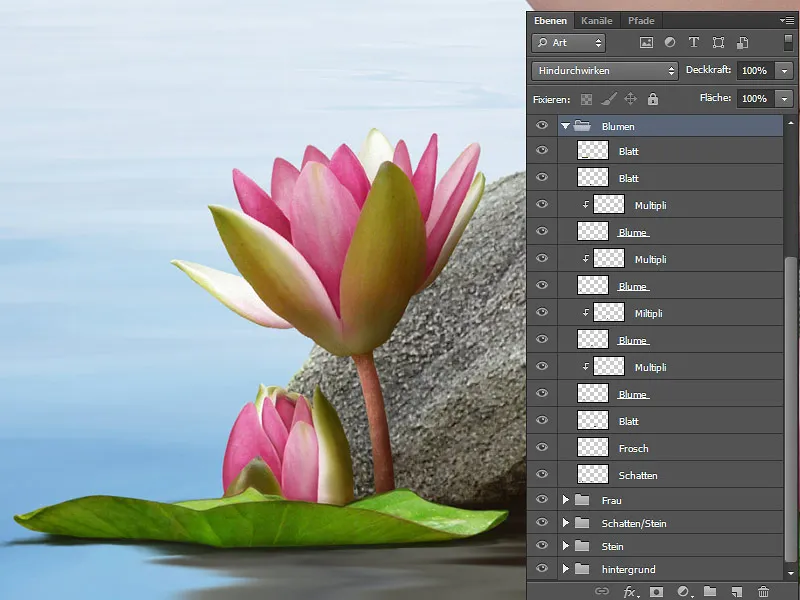Select the Frosch layer name
This screenshot has height=600, width=800.
pos(633,448)
